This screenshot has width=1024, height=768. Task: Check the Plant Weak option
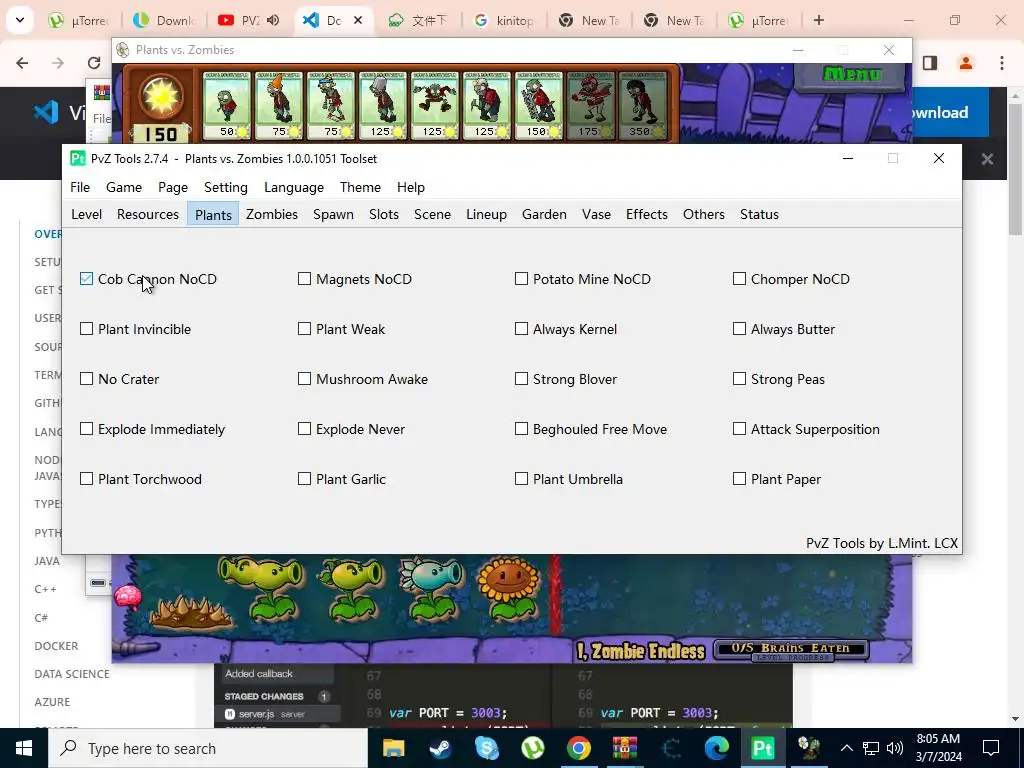coord(304,329)
